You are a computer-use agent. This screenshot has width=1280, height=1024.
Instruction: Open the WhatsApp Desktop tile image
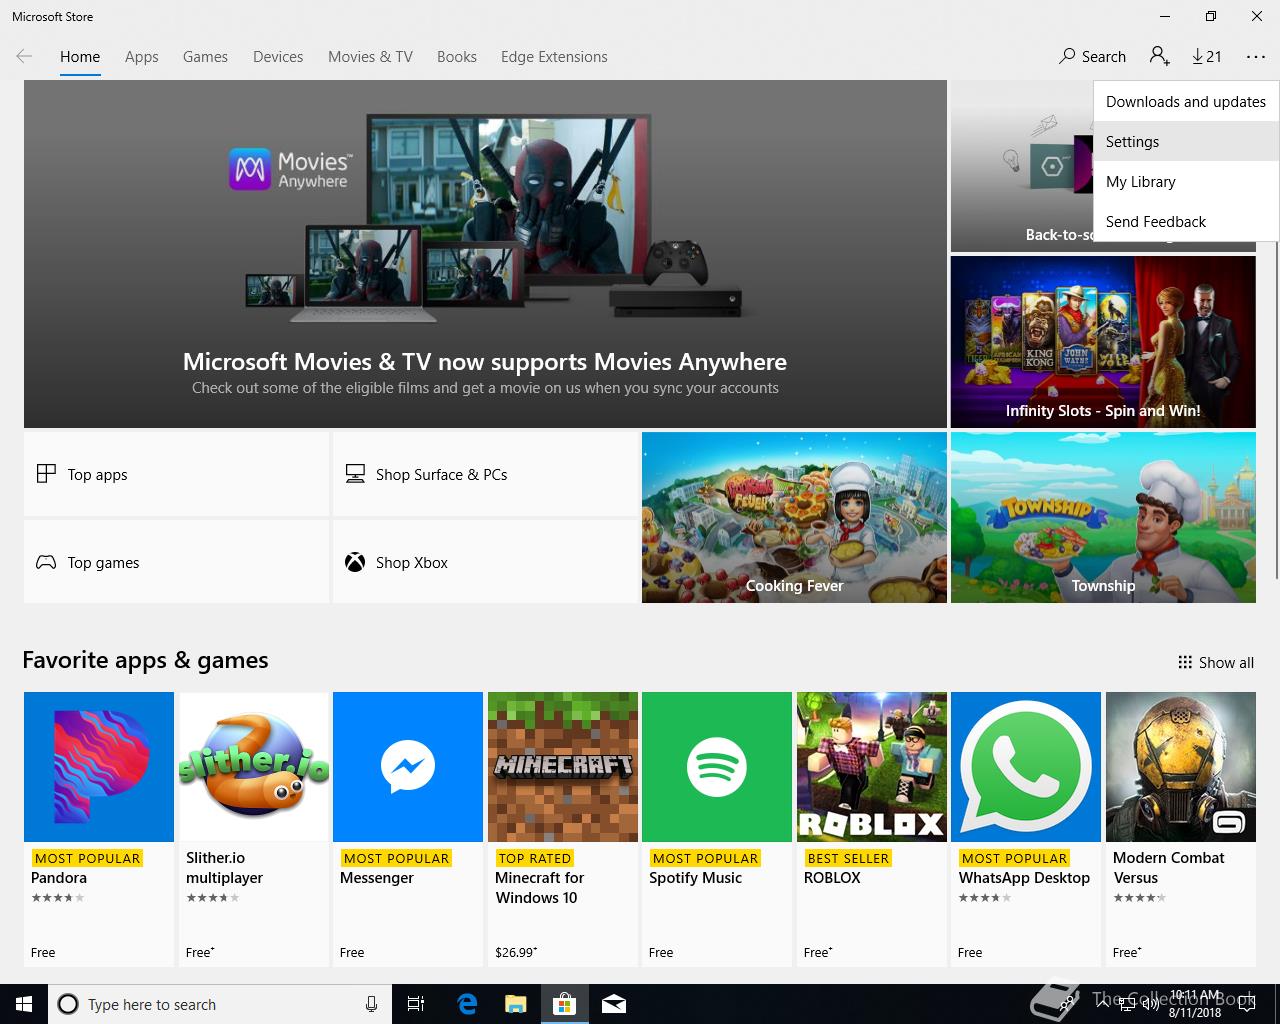coord(1026,767)
